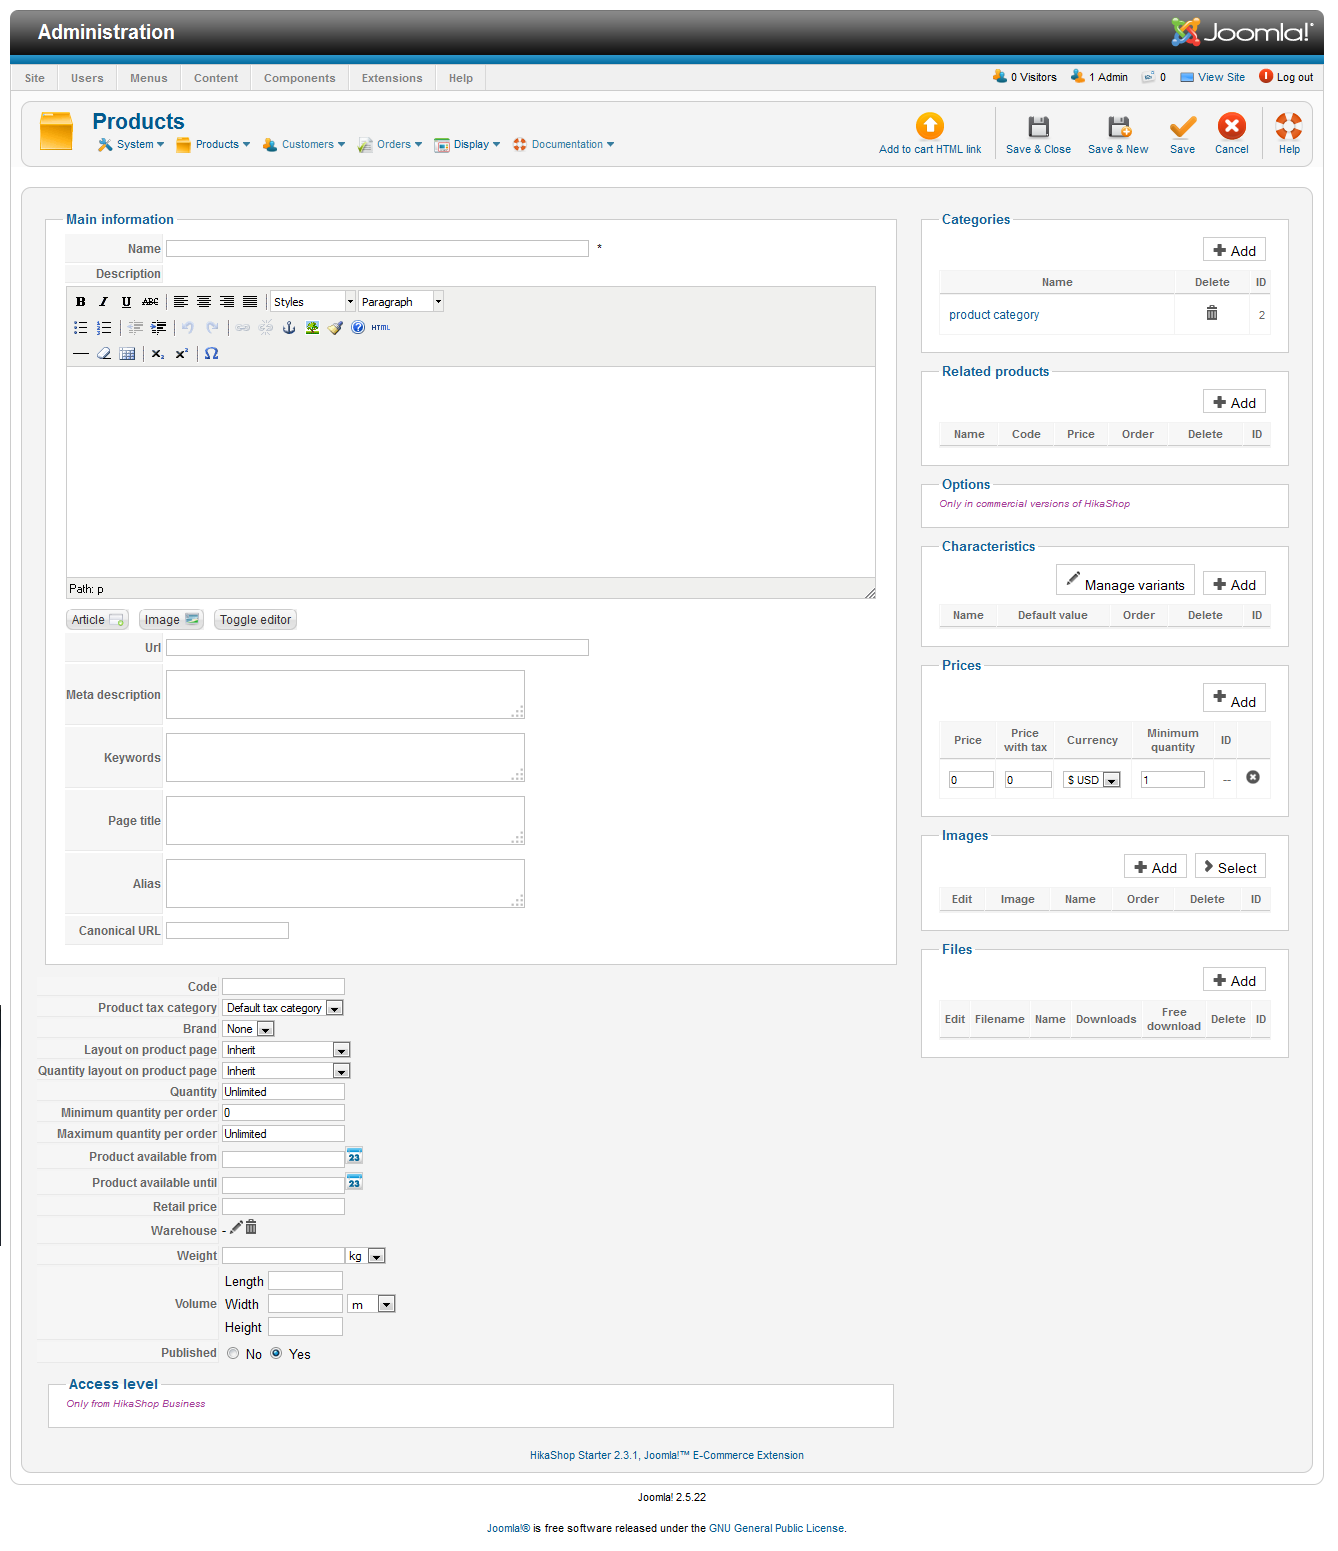Align description text to the right
The height and width of the screenshot is (1551, 1338).
[227, 302]
